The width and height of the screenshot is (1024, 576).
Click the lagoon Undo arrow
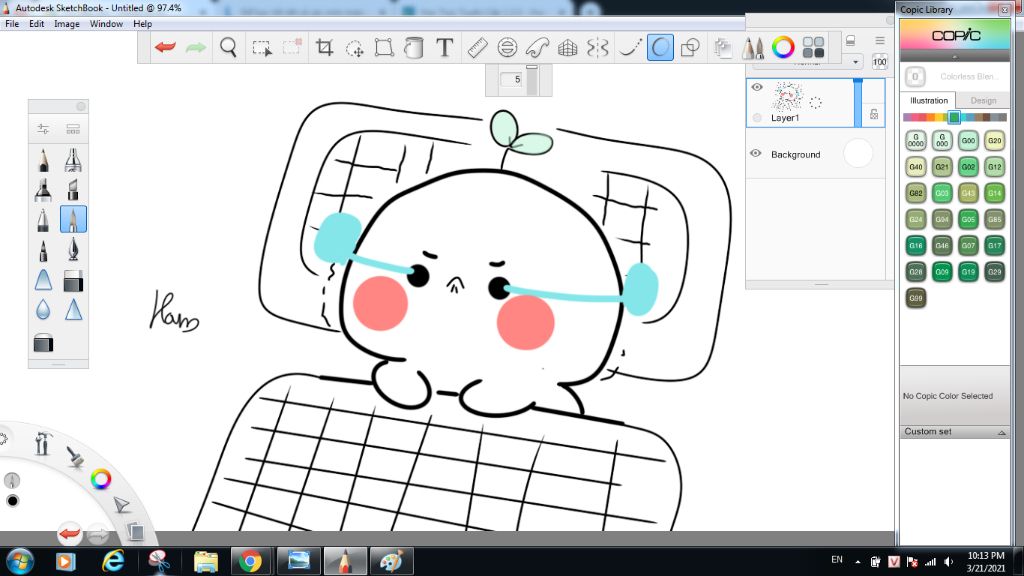click(x=69, y=534)
